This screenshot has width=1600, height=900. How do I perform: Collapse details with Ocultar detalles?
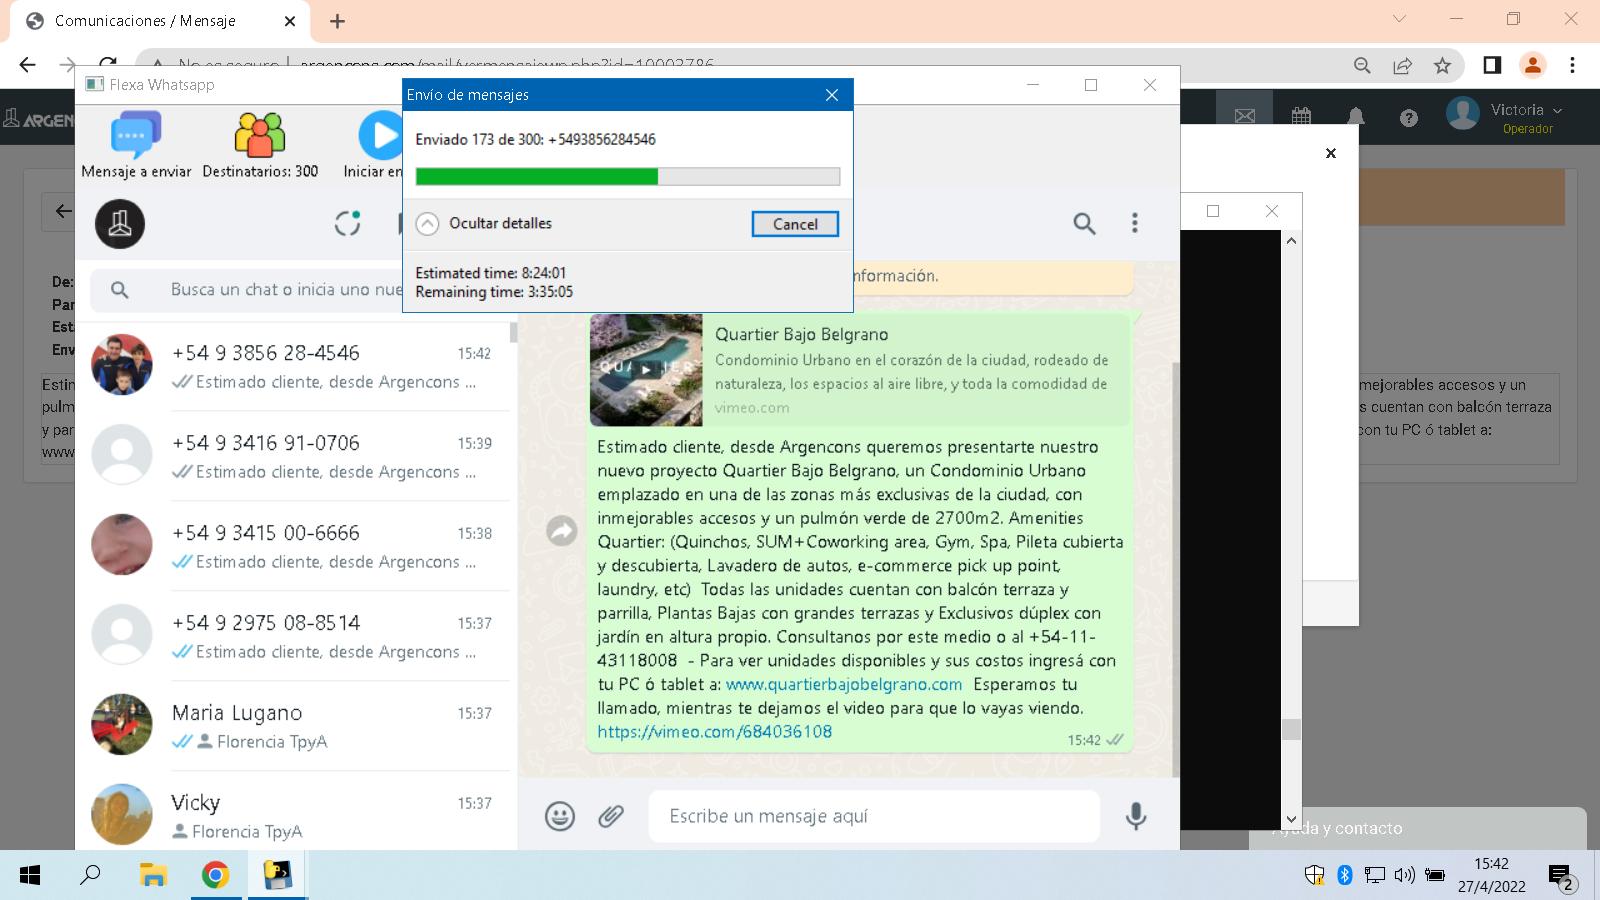(x=485, y=223)
